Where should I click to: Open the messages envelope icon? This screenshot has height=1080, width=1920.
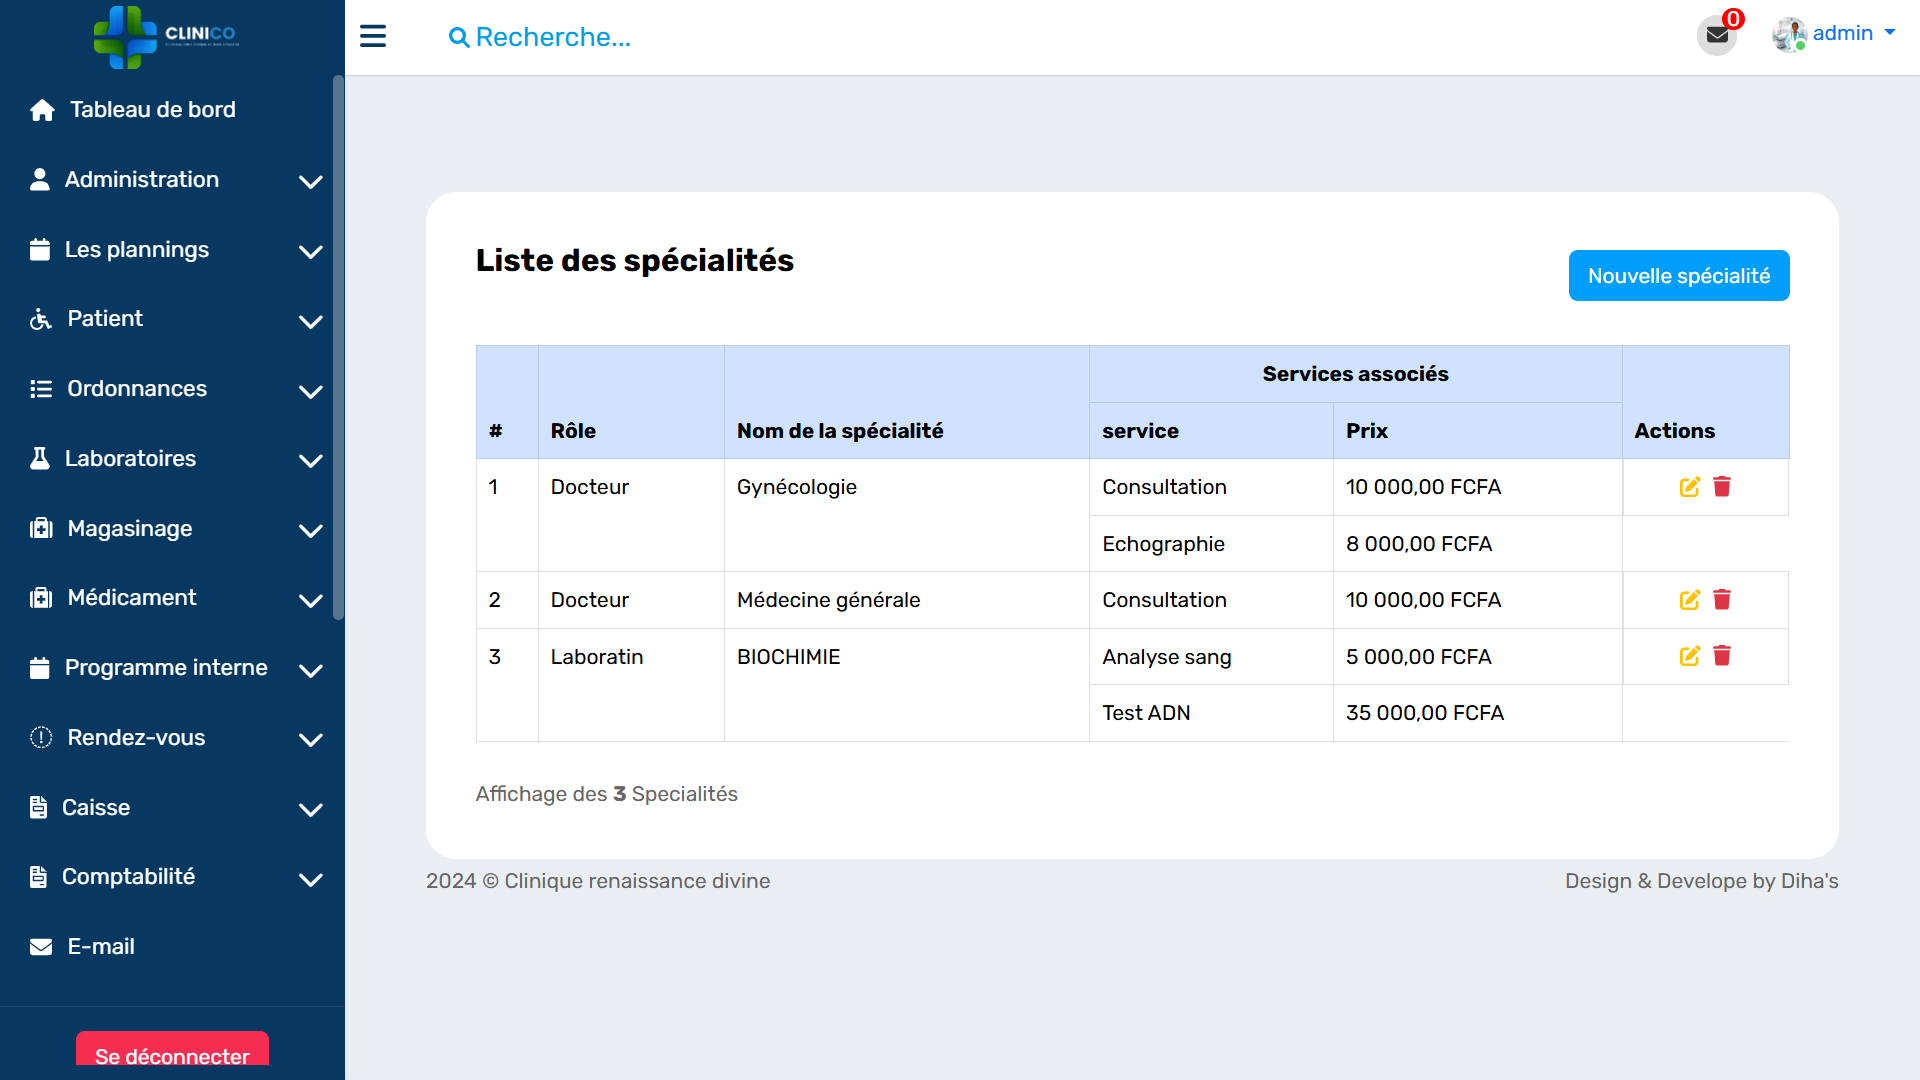pos(1717,36)
